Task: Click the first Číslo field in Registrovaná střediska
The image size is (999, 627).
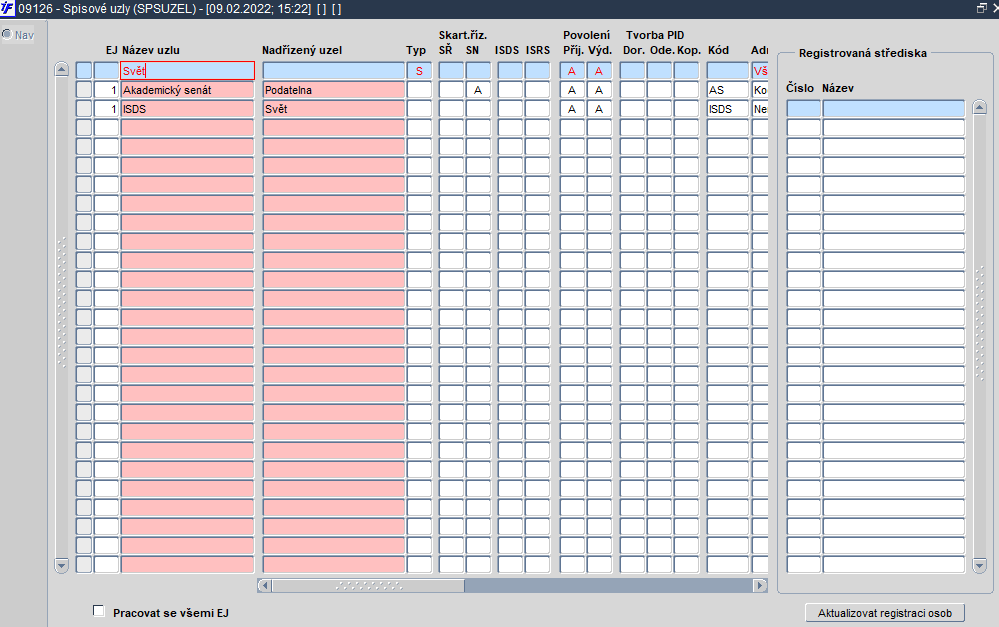Action: tap(803, 108)
